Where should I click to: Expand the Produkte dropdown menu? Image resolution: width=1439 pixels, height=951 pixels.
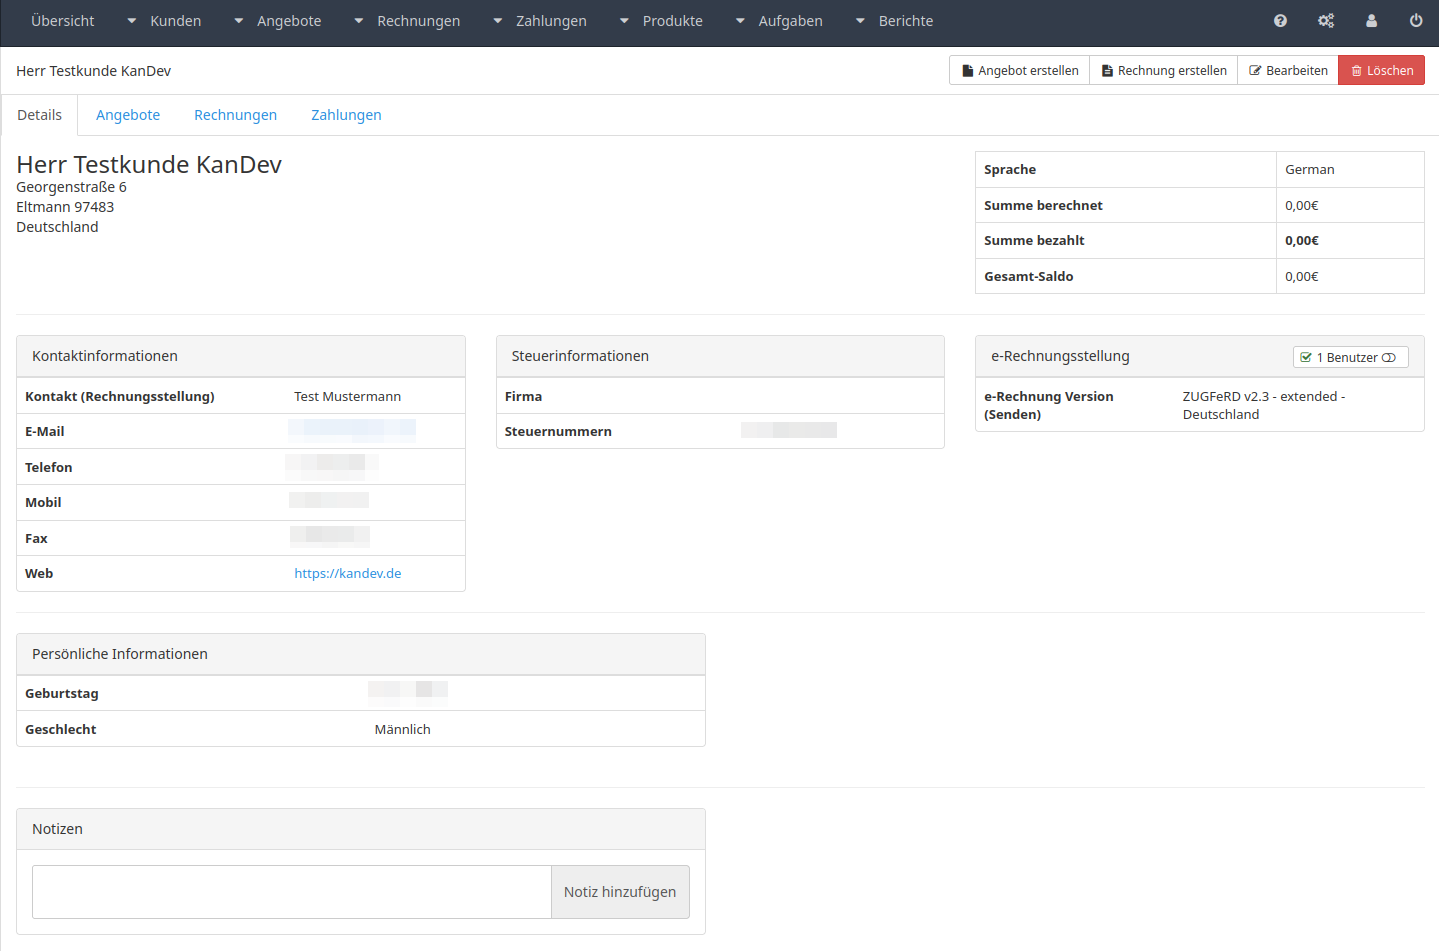click(x=661, y=21)
